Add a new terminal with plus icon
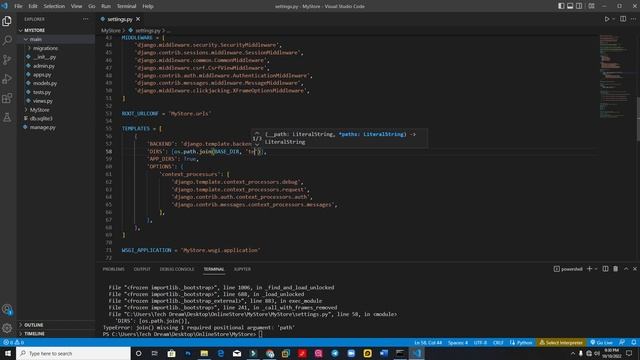Screen dimensions: 640x360 click(589, 269)
